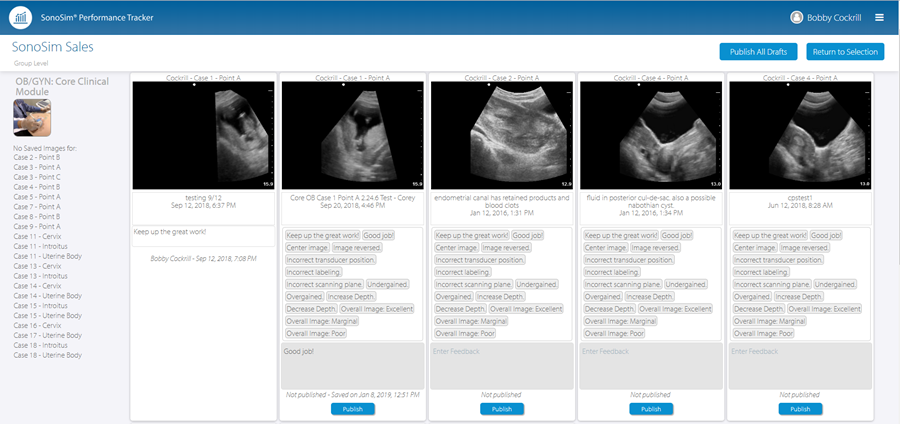Add 'Incorrect transducer position.' in Core OB card
The width and height of the screenshot is (900, 424).
(330, 260)
